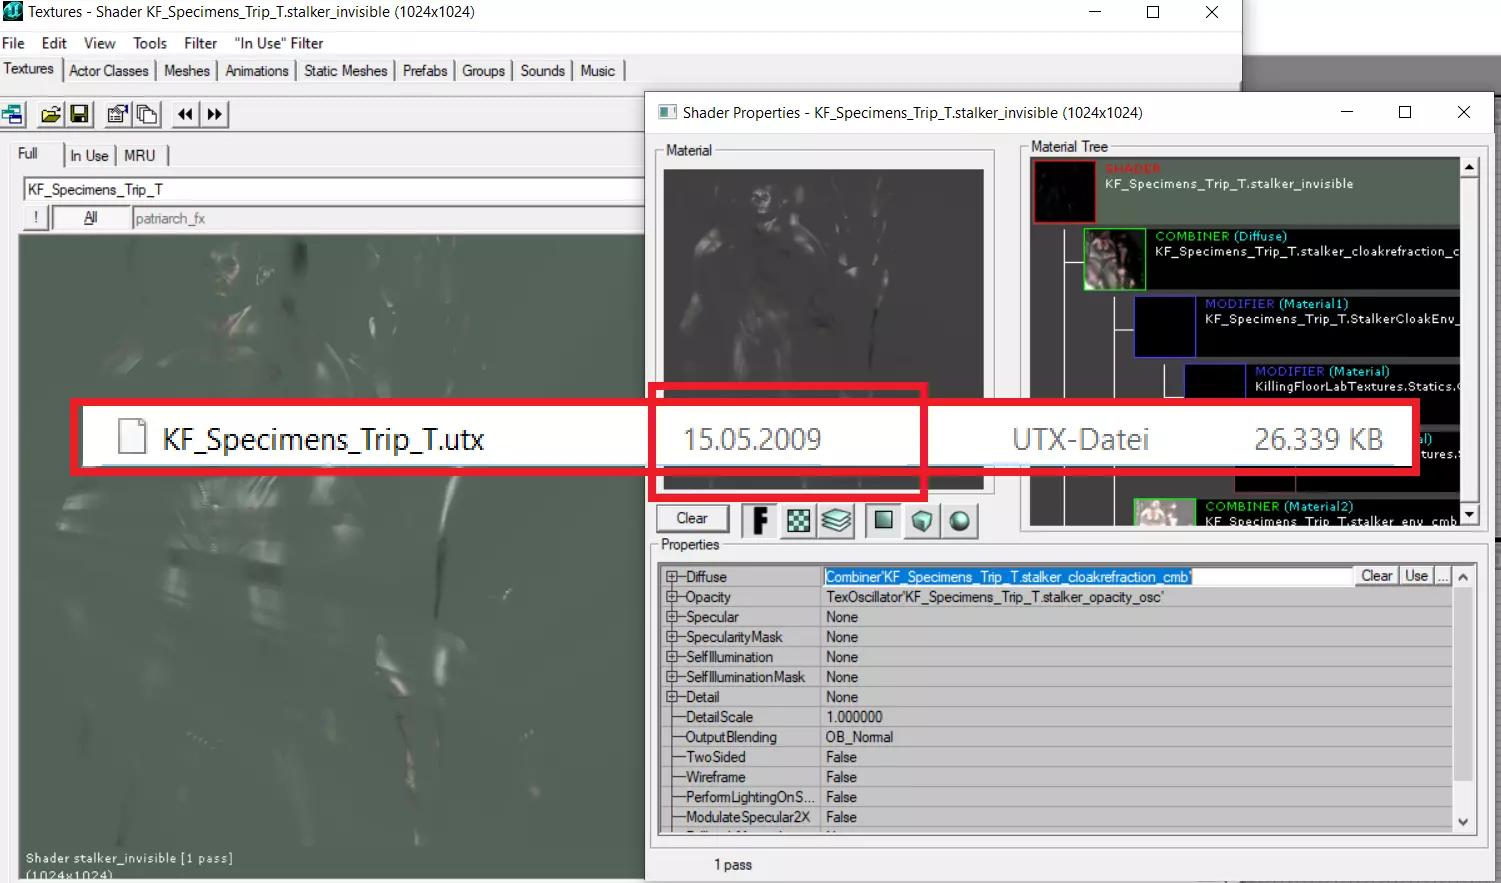Select the cube preview shape icon
This screenshot has height=883, width=1501.
click(921, 520)
